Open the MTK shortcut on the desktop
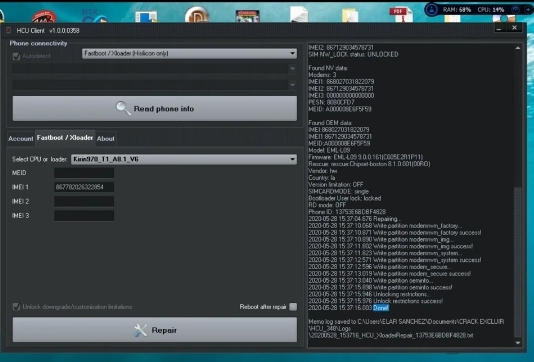 coord(94,15)
